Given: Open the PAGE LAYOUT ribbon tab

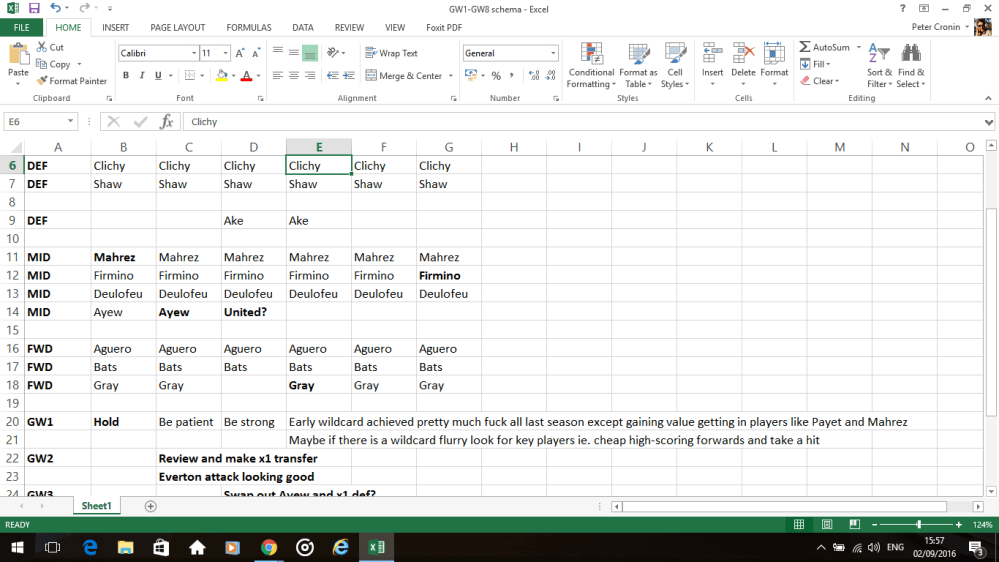Looking at the screenshot, I should pos(177,28).
